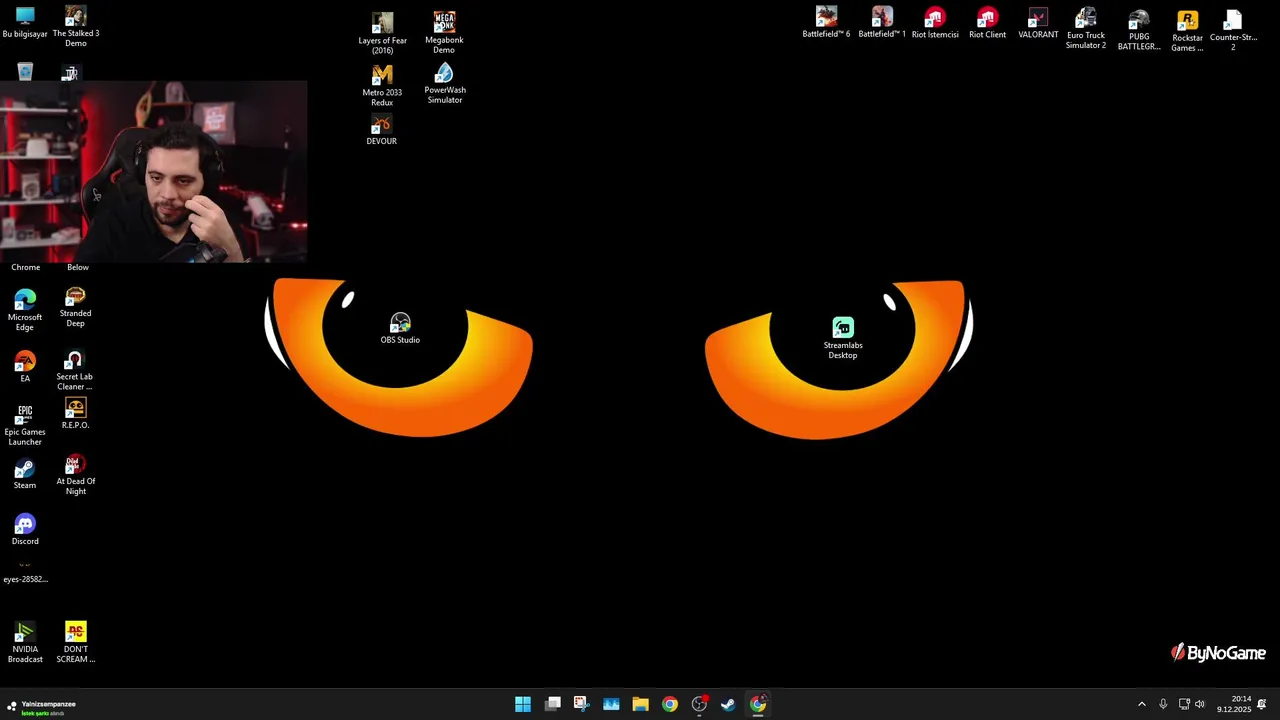Launch DON'T SCREAM game shortcut

(75, 642)
